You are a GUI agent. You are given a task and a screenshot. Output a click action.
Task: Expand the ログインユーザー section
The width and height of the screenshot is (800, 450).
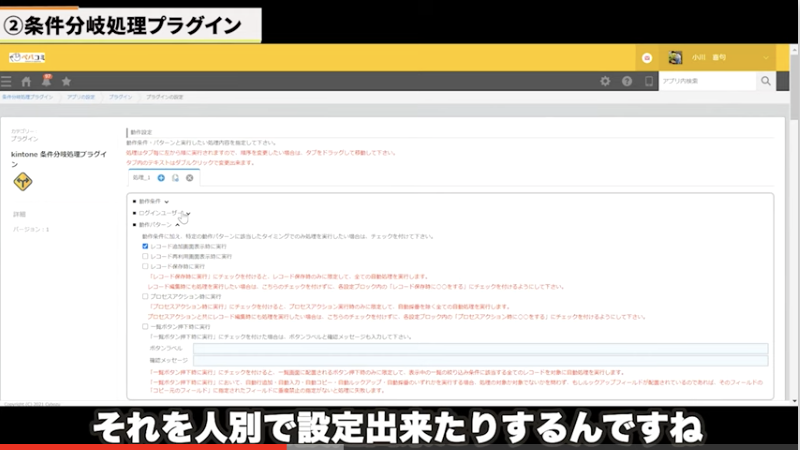pyautogui.click(x=186, y=213)
